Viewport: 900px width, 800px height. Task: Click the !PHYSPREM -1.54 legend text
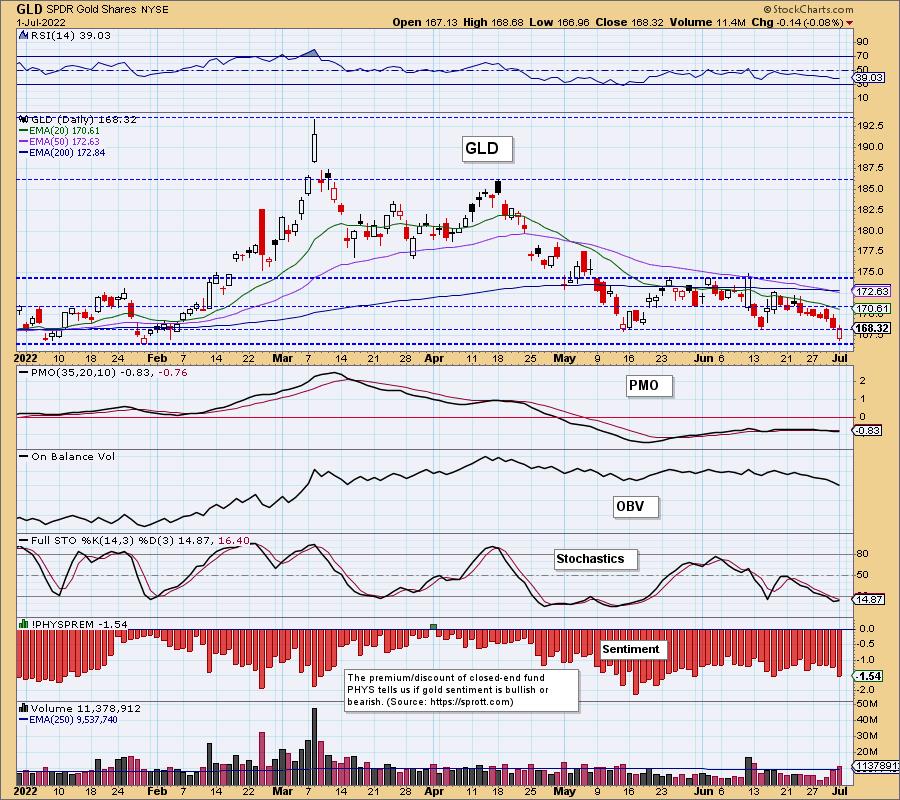coord(79,624)
